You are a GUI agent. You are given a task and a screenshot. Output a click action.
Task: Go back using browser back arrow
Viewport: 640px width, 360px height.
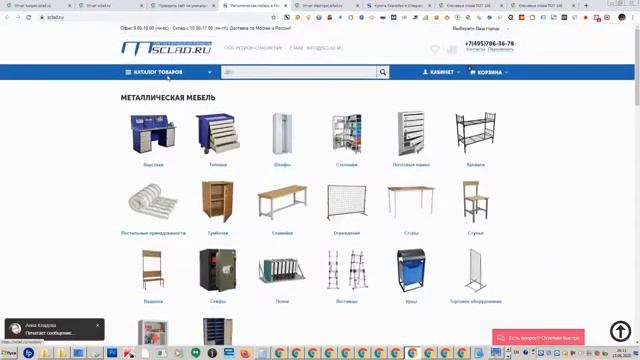click(x=7, y=18)
